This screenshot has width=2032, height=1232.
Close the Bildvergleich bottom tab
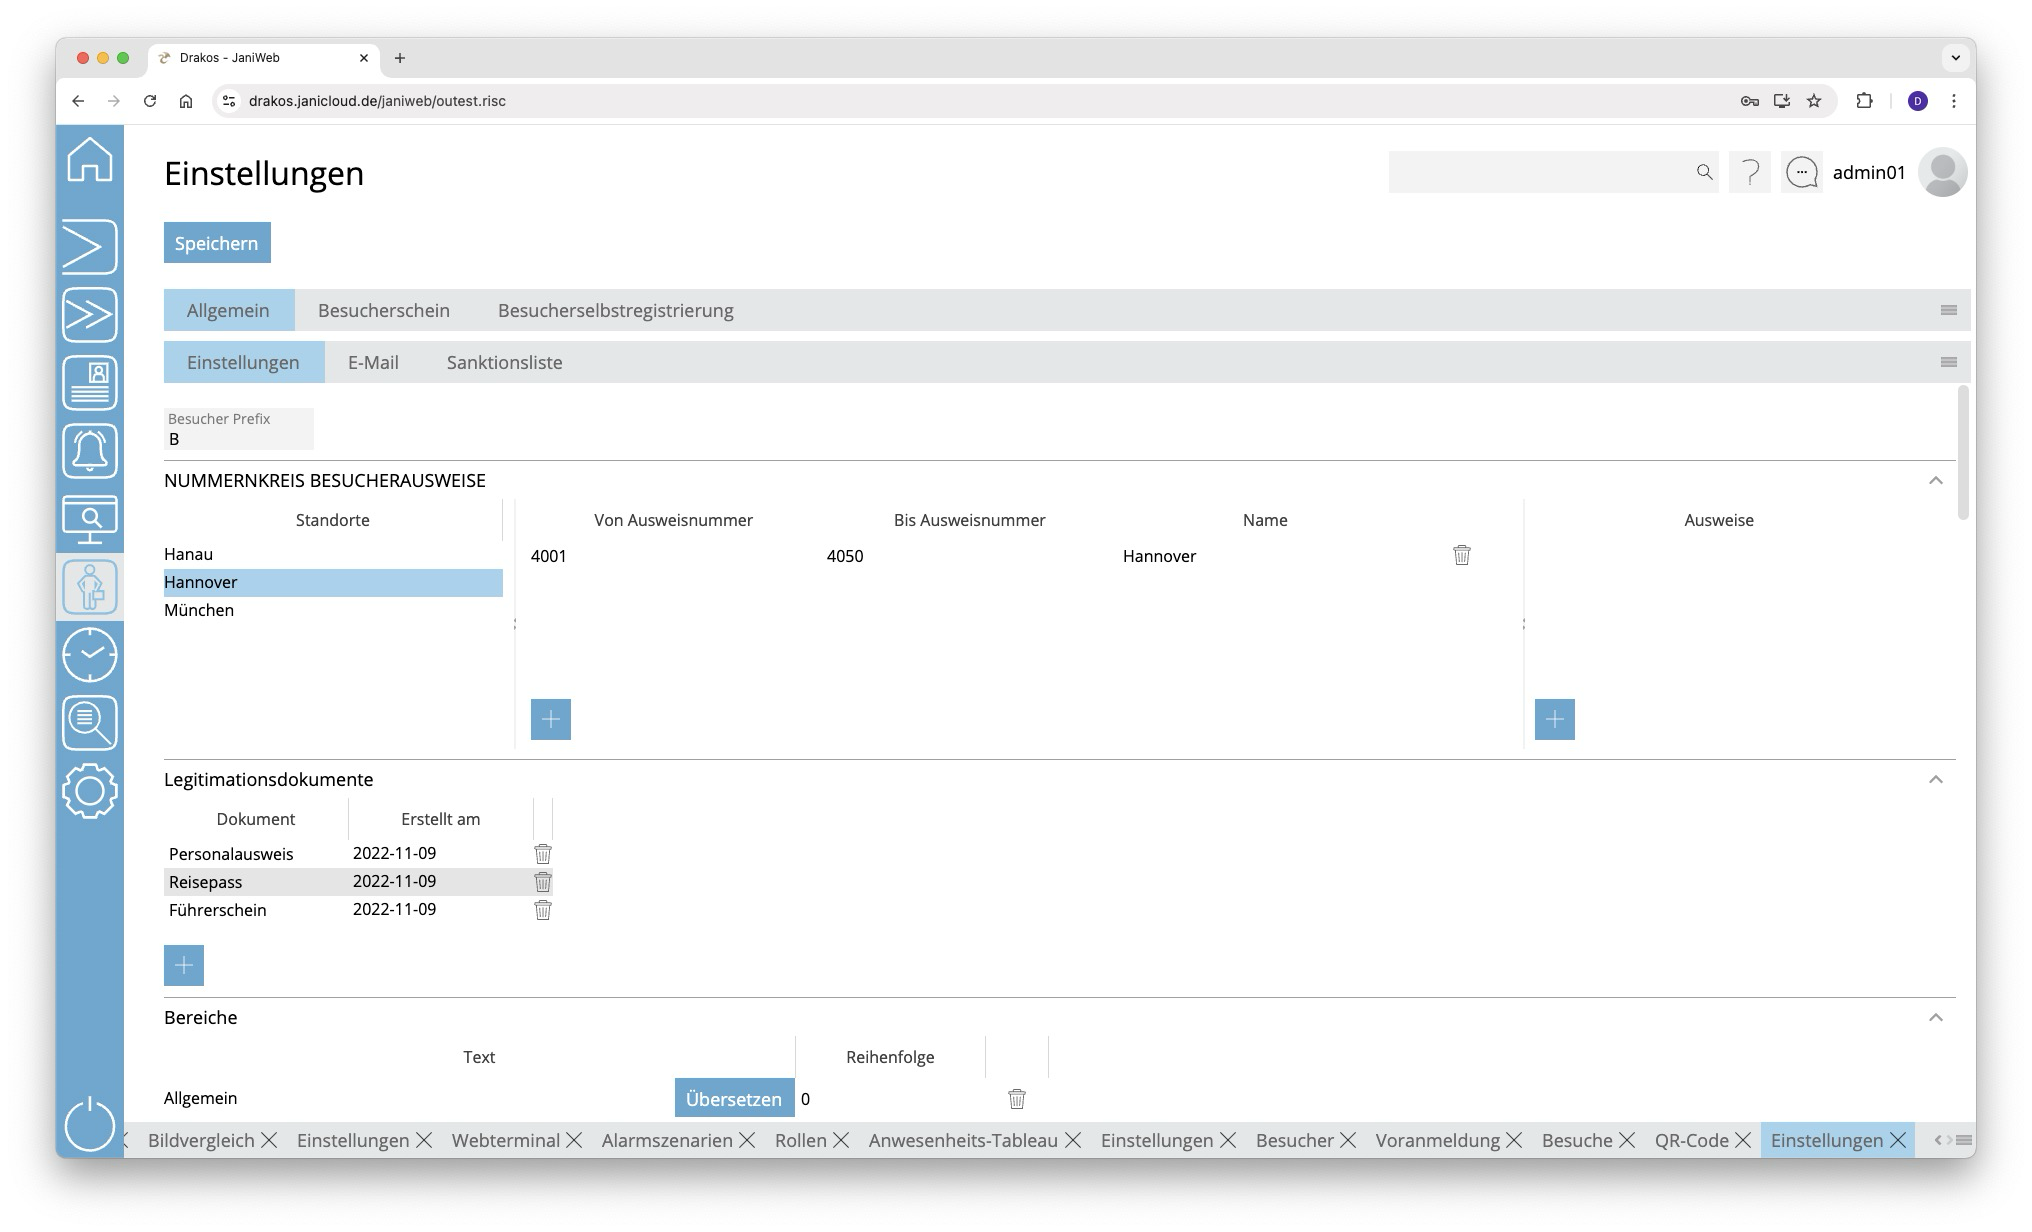(269, 1140)
